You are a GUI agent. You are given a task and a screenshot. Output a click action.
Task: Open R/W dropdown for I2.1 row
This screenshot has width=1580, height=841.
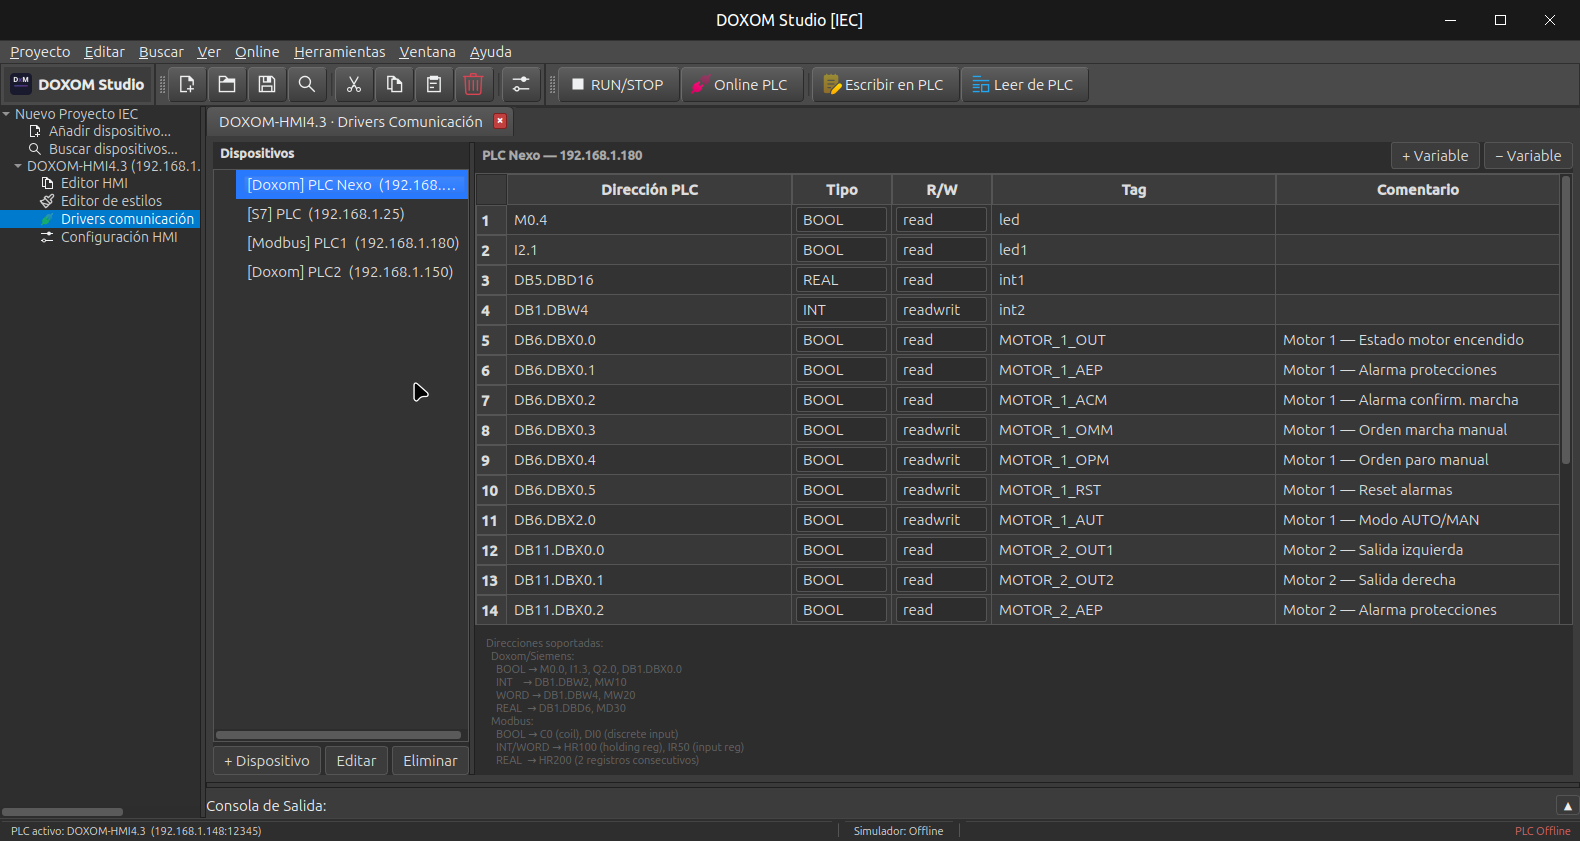[941, 250]
